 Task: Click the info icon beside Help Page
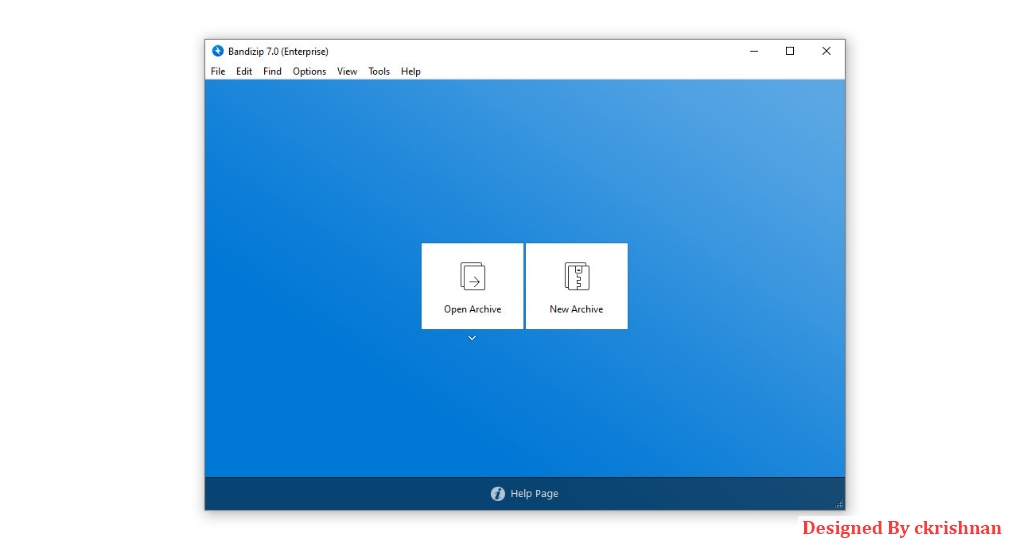498,494
